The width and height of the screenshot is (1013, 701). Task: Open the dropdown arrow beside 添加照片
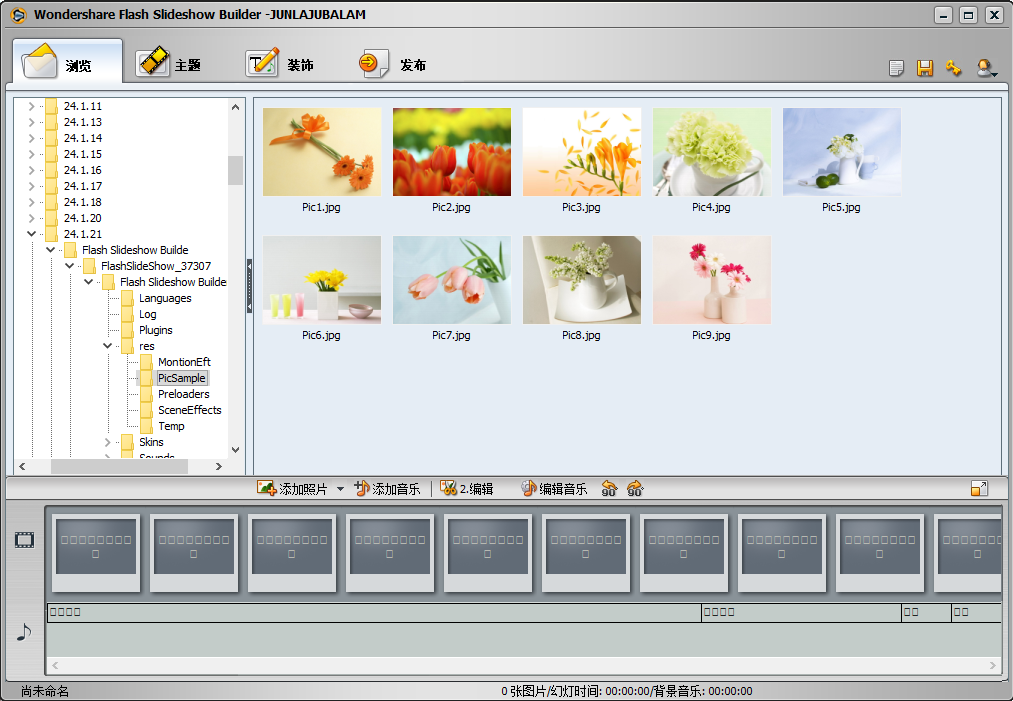340,489
